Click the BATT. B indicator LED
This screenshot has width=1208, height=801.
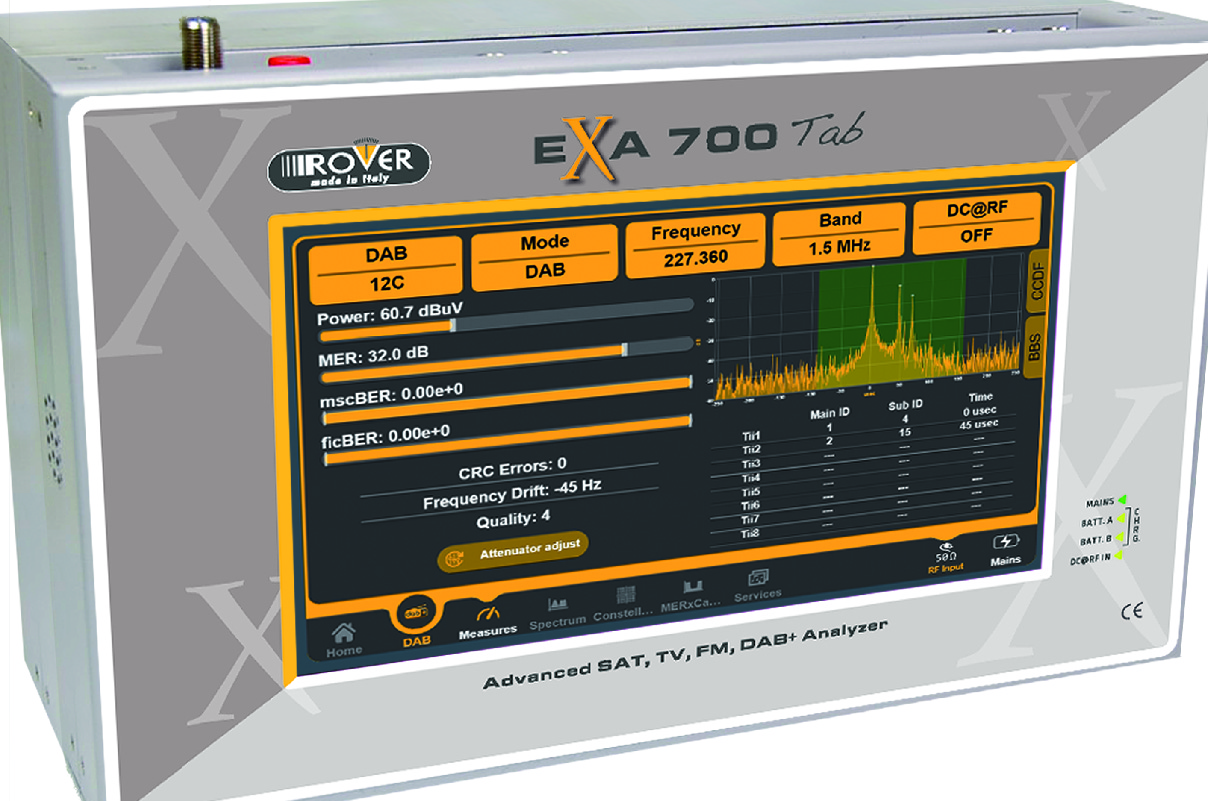[x=1122, y=536]
